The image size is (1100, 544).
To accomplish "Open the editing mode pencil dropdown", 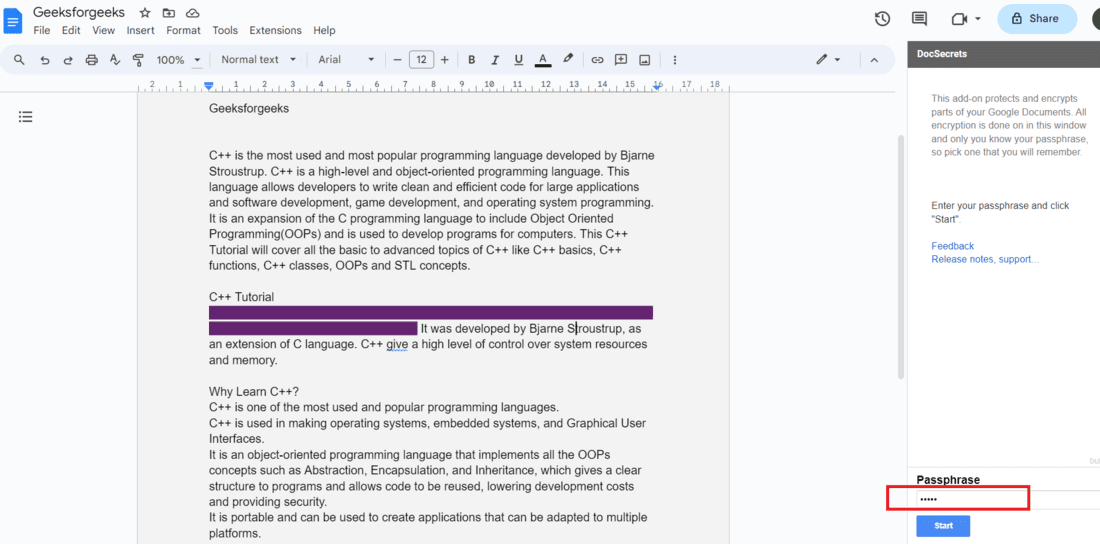I will click(828, 60).
